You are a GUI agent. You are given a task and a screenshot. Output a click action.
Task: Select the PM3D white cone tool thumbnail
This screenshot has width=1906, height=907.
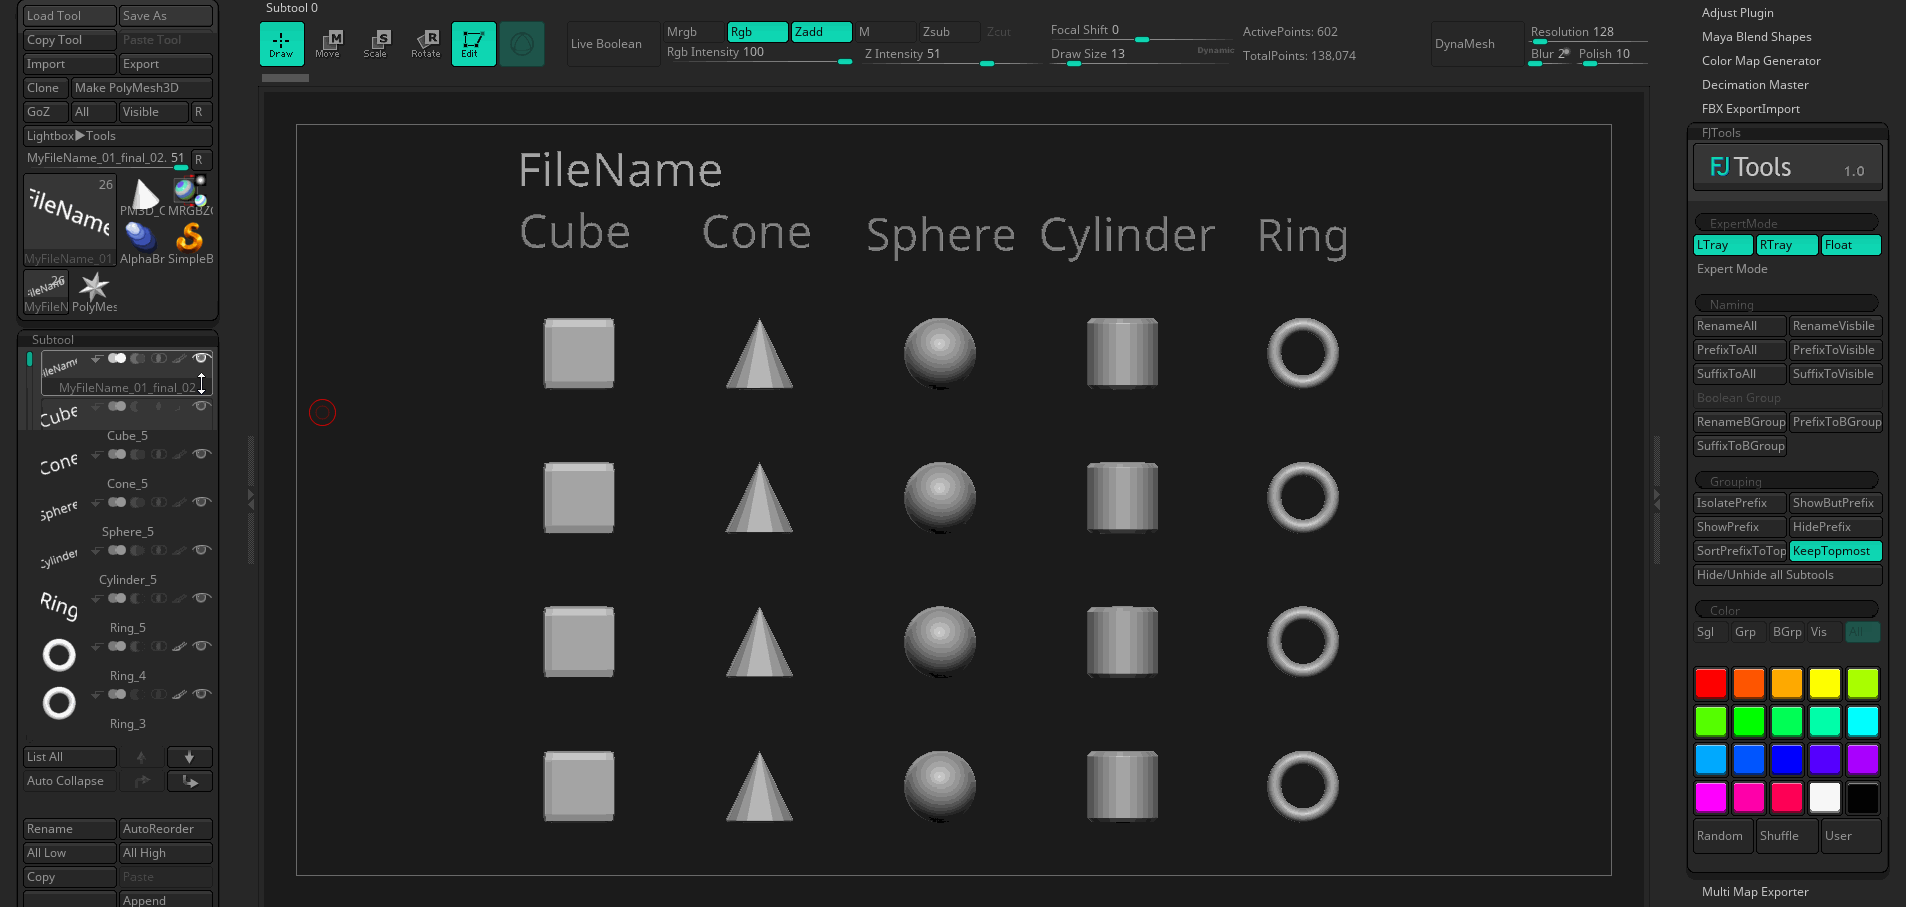pyautogui.click(x=142, y=198)
